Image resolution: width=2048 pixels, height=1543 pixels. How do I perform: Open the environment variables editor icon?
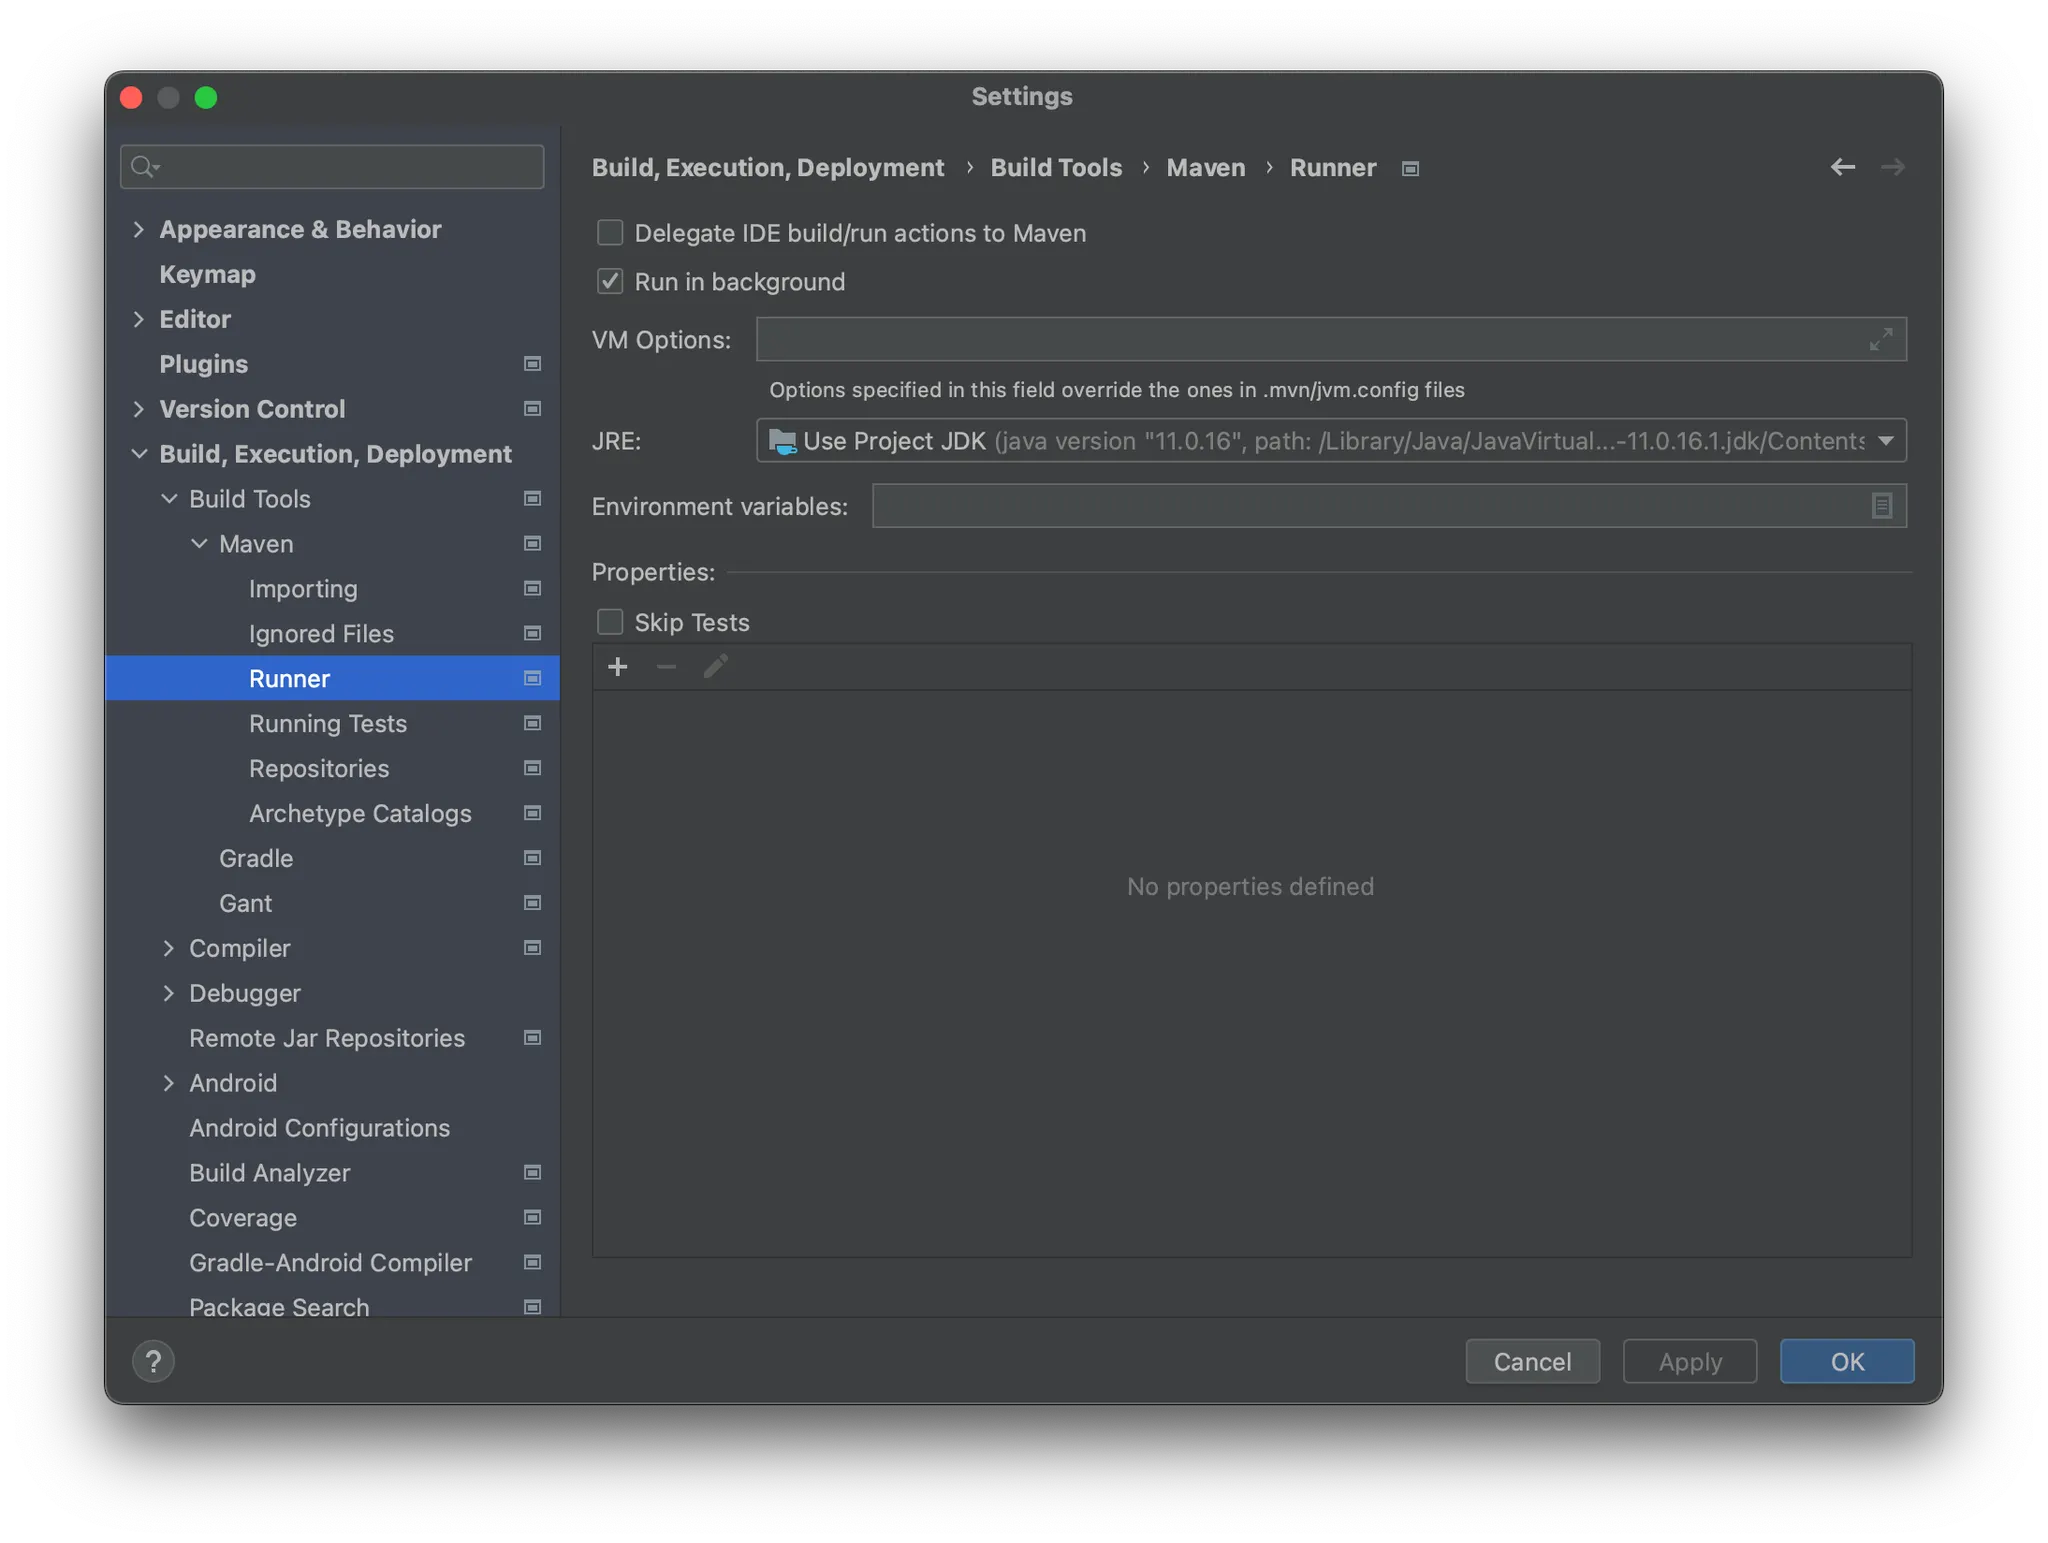point(1881,506)
